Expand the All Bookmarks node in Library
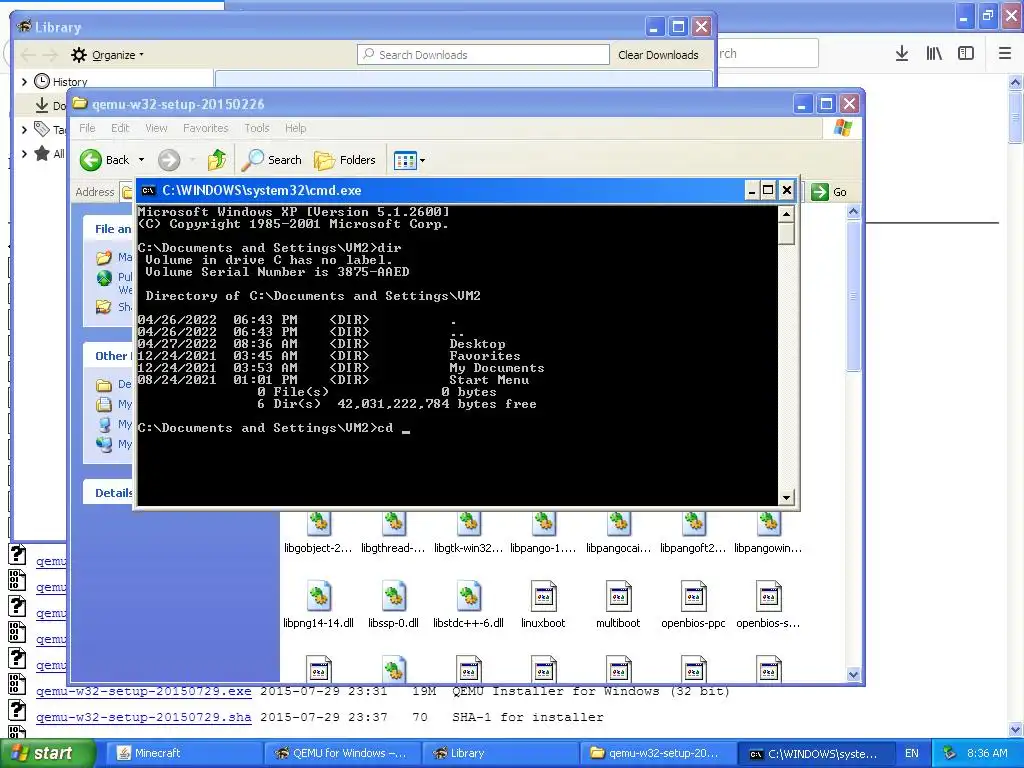 (x=24, y=154)
